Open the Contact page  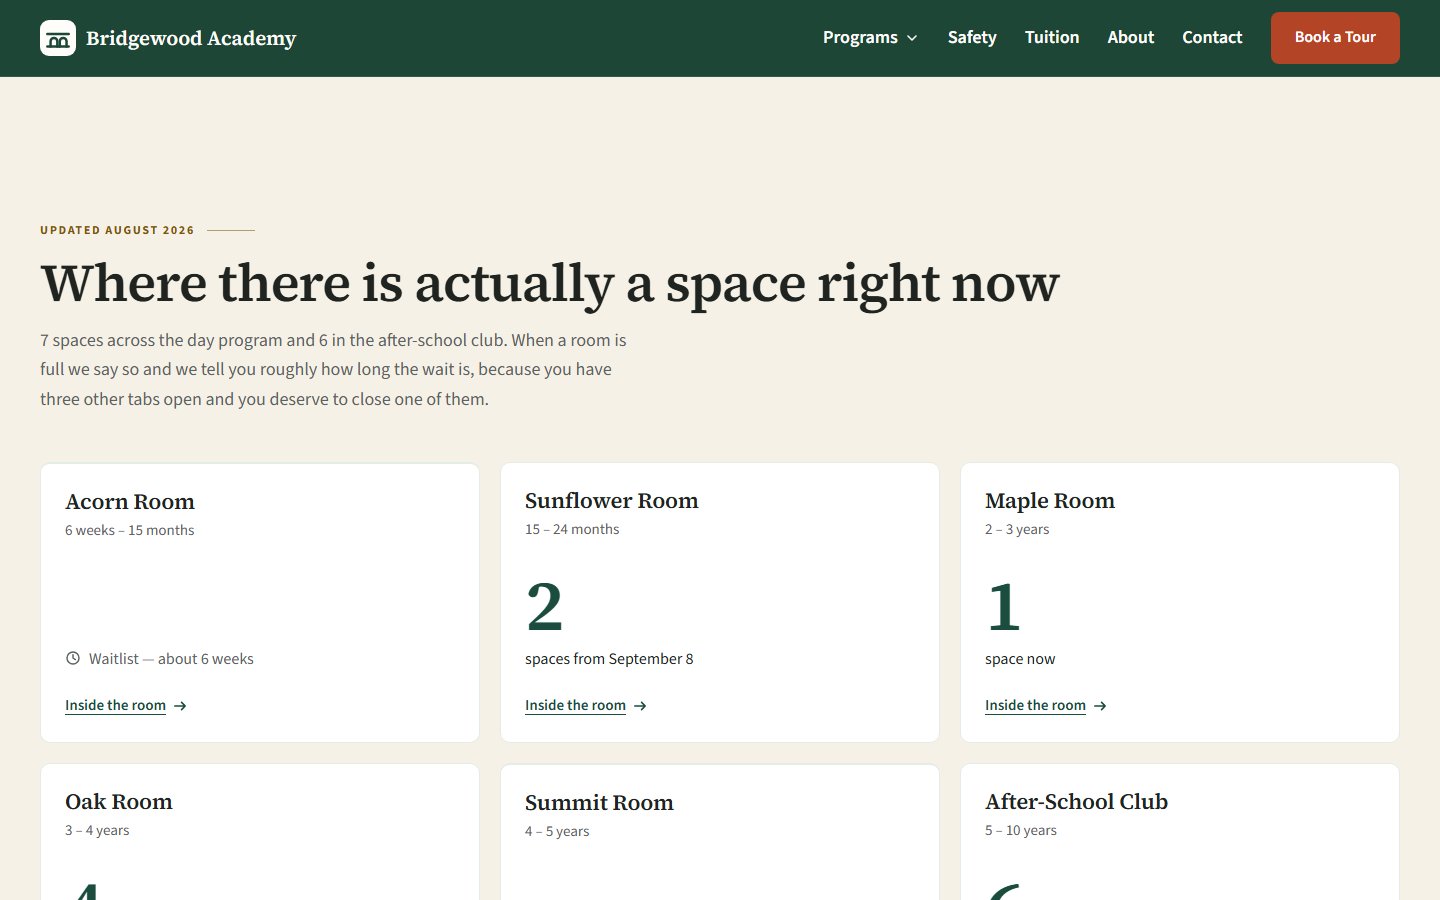(1212, 37)
